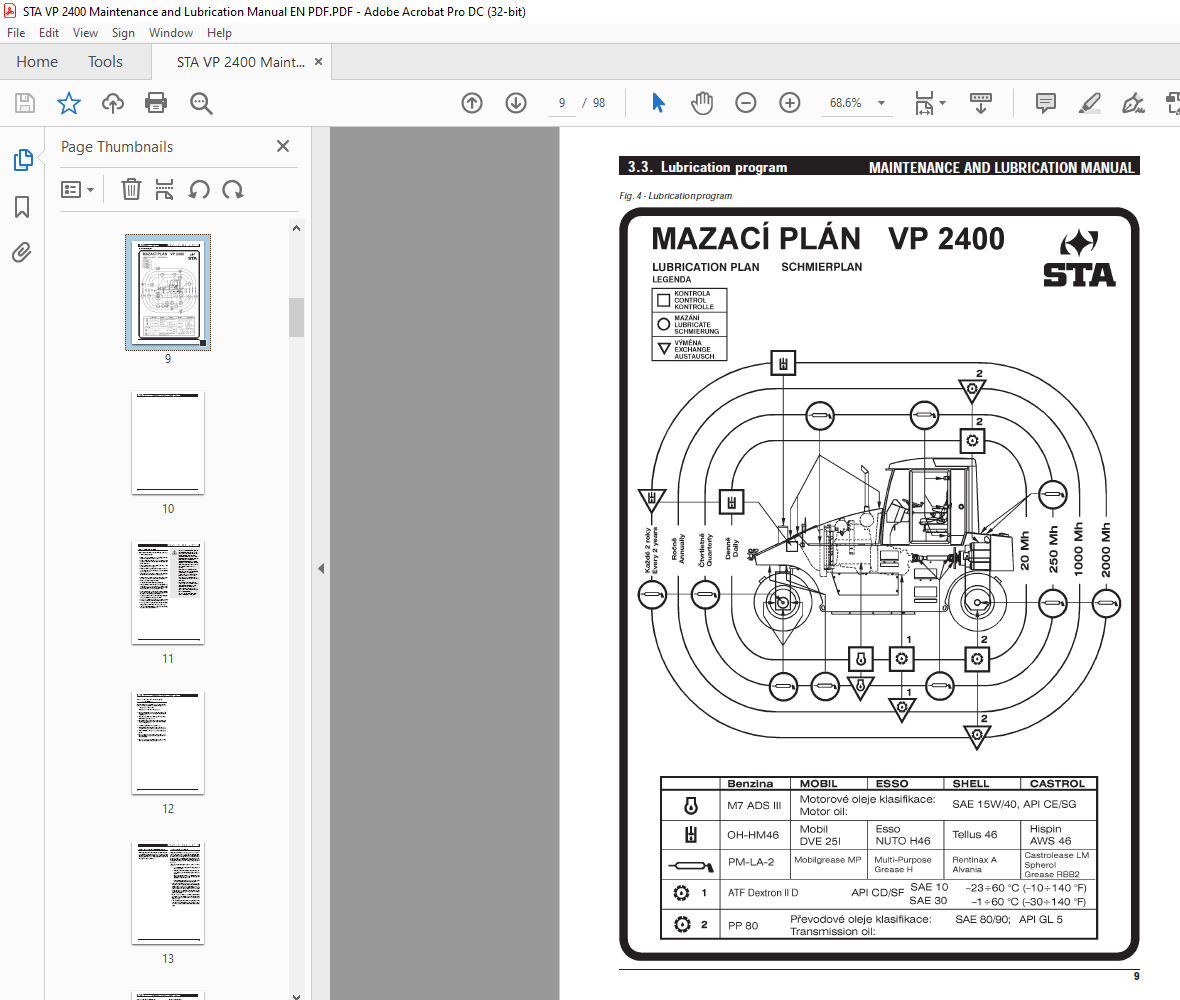Switch to the Home tab

37,62
